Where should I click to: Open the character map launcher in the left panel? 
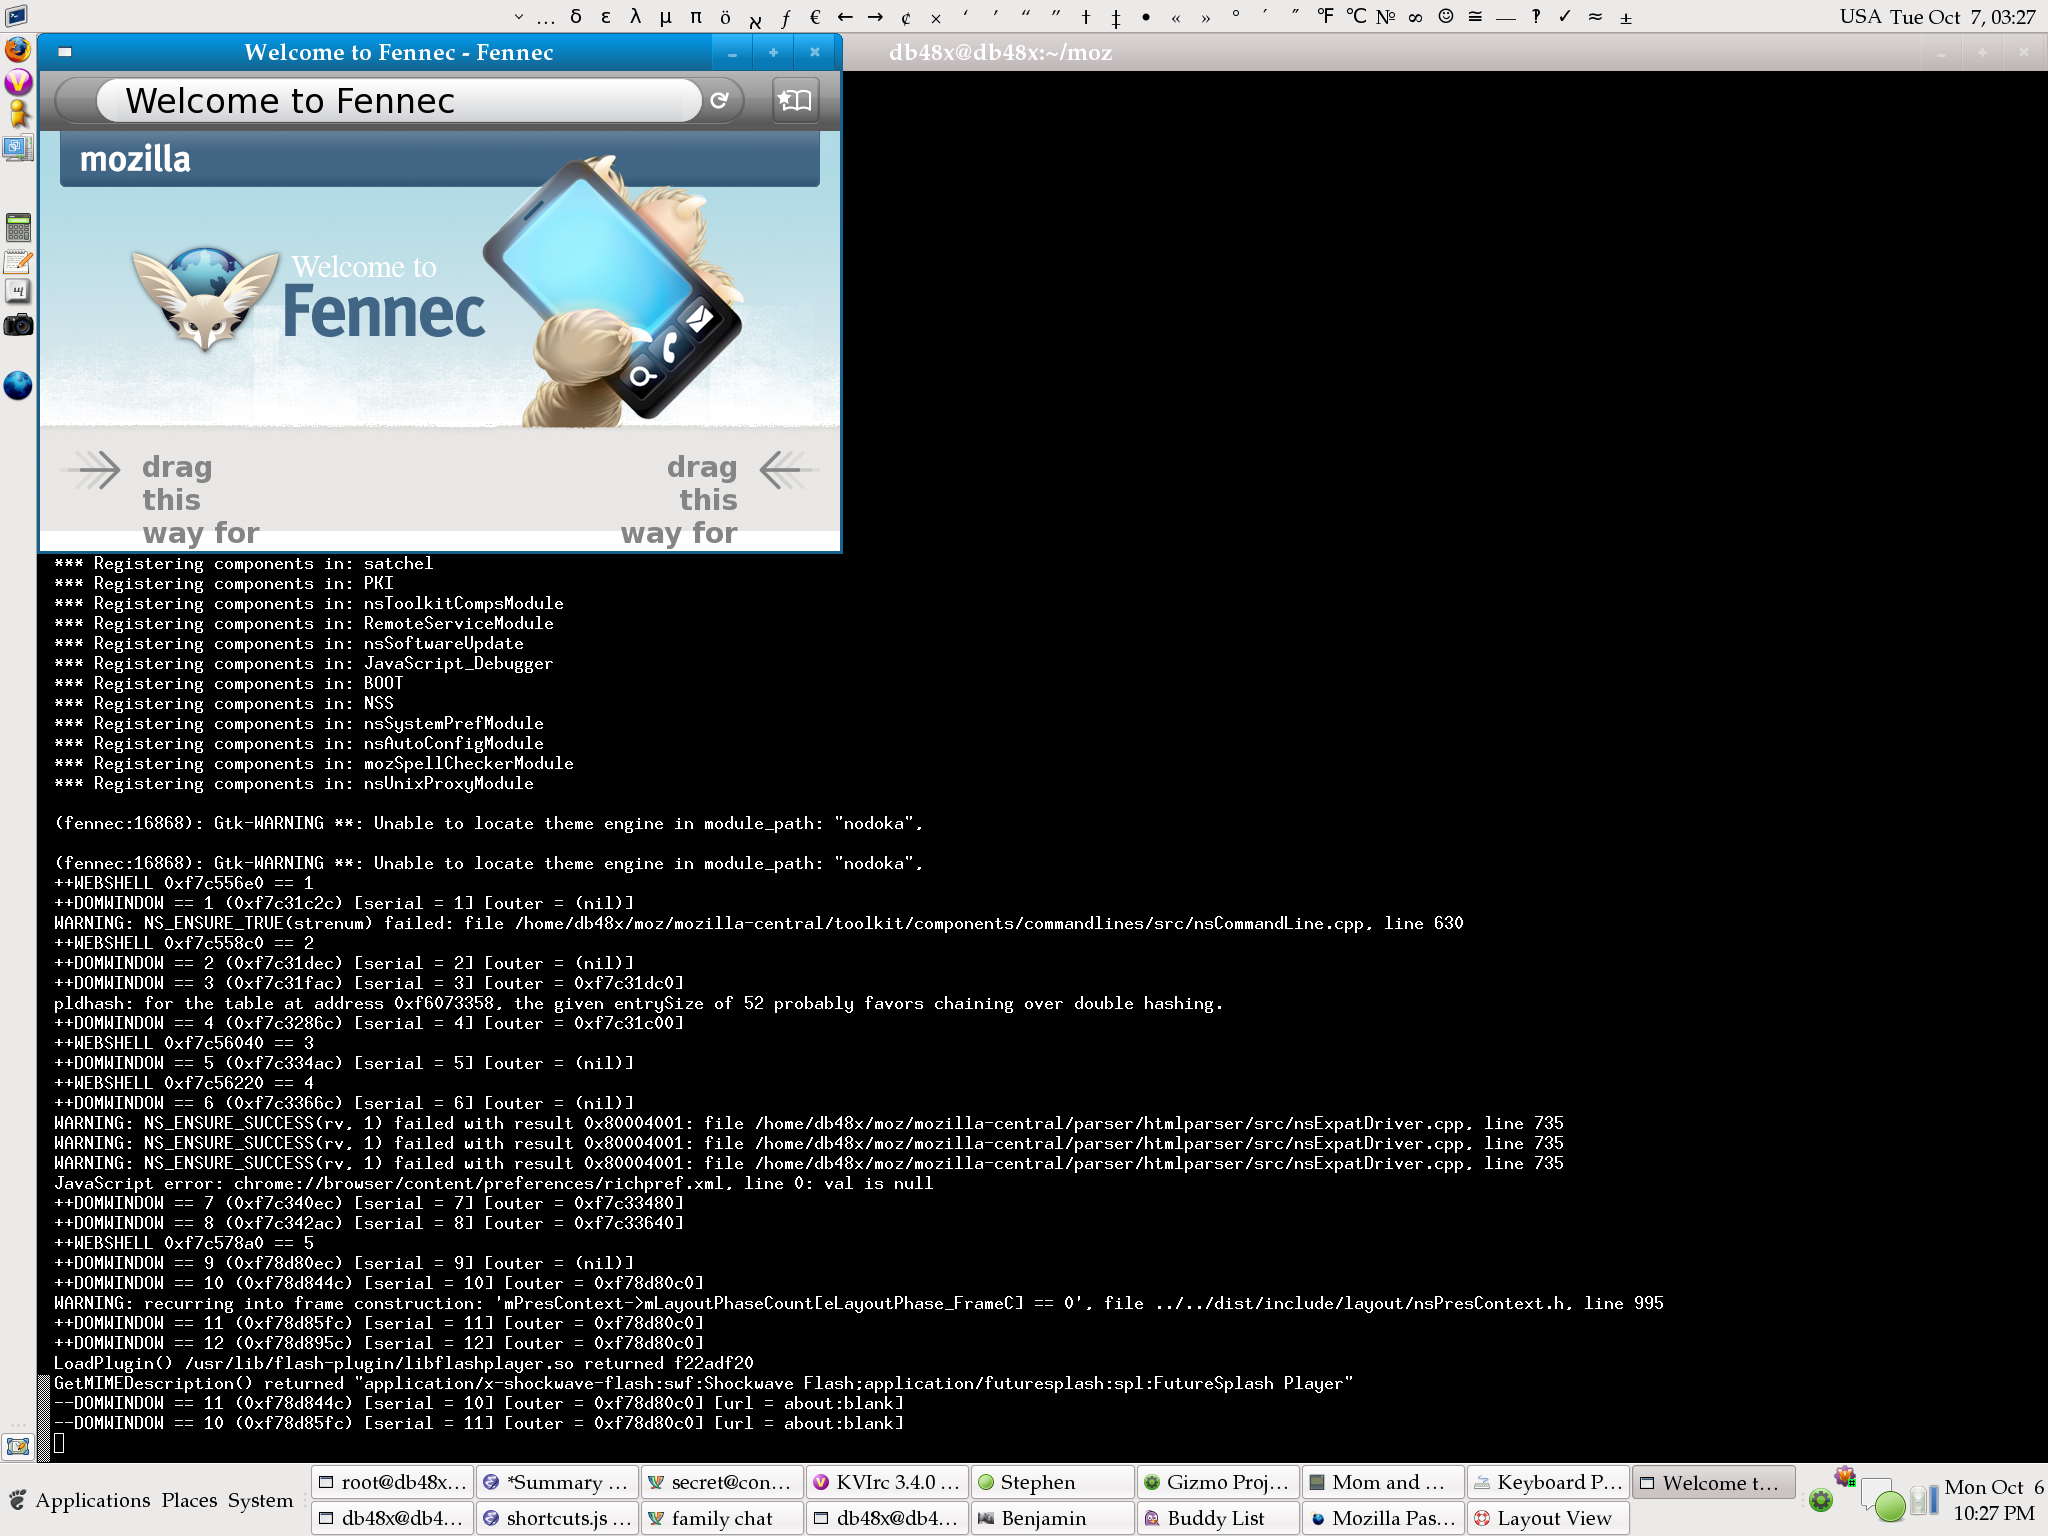tap(18, 292)
